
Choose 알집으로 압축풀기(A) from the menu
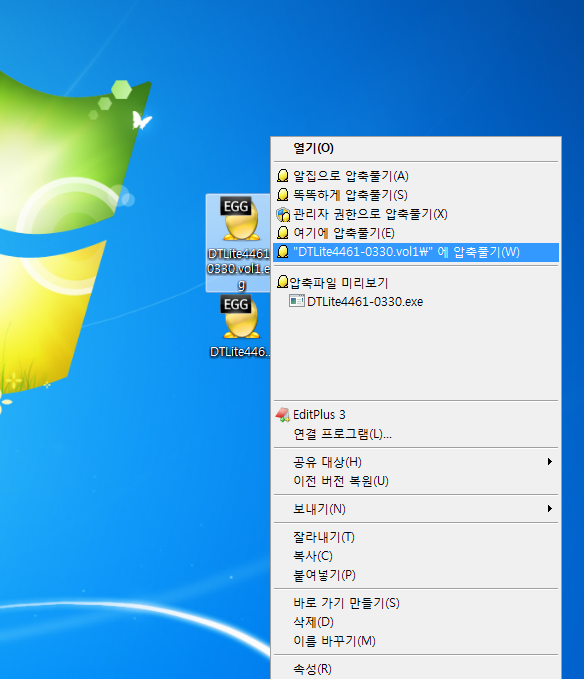click(x=416, y=176)
